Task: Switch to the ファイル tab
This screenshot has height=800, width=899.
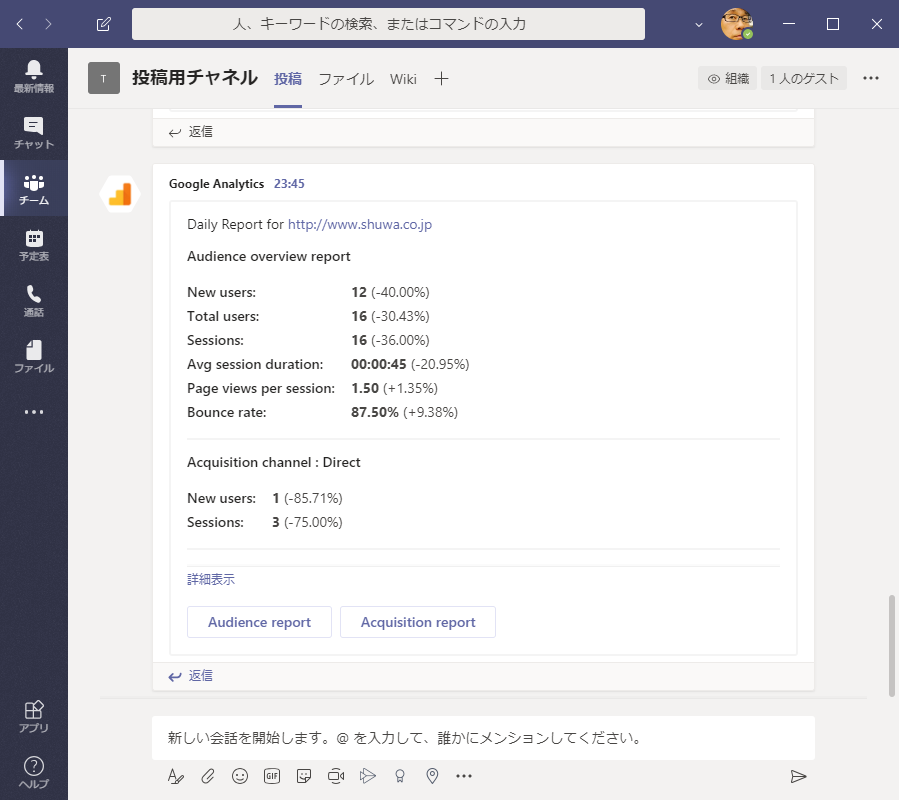Action: click(346, 79)
